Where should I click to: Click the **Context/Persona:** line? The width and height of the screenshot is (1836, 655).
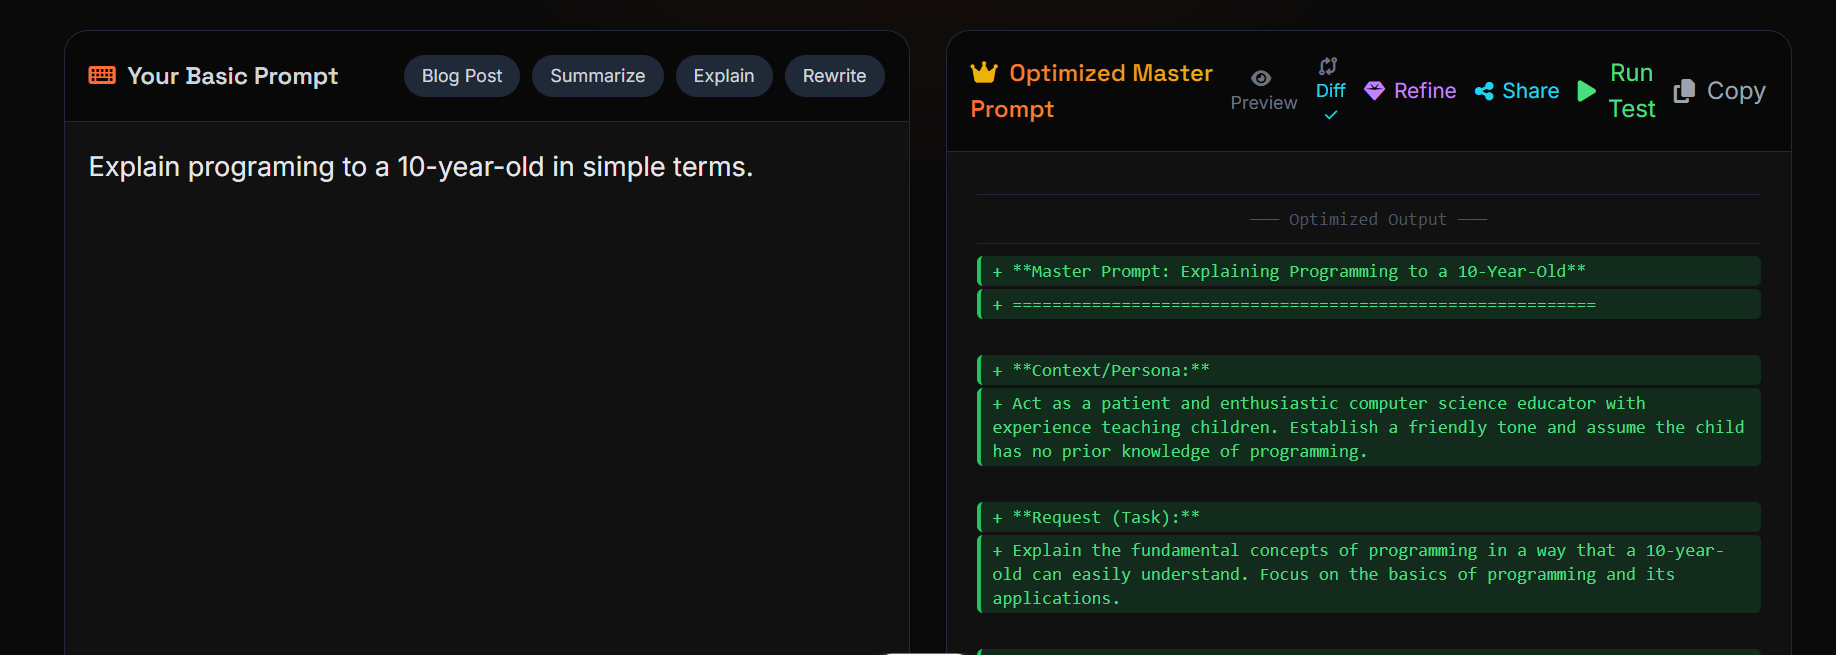(1369, 370)
